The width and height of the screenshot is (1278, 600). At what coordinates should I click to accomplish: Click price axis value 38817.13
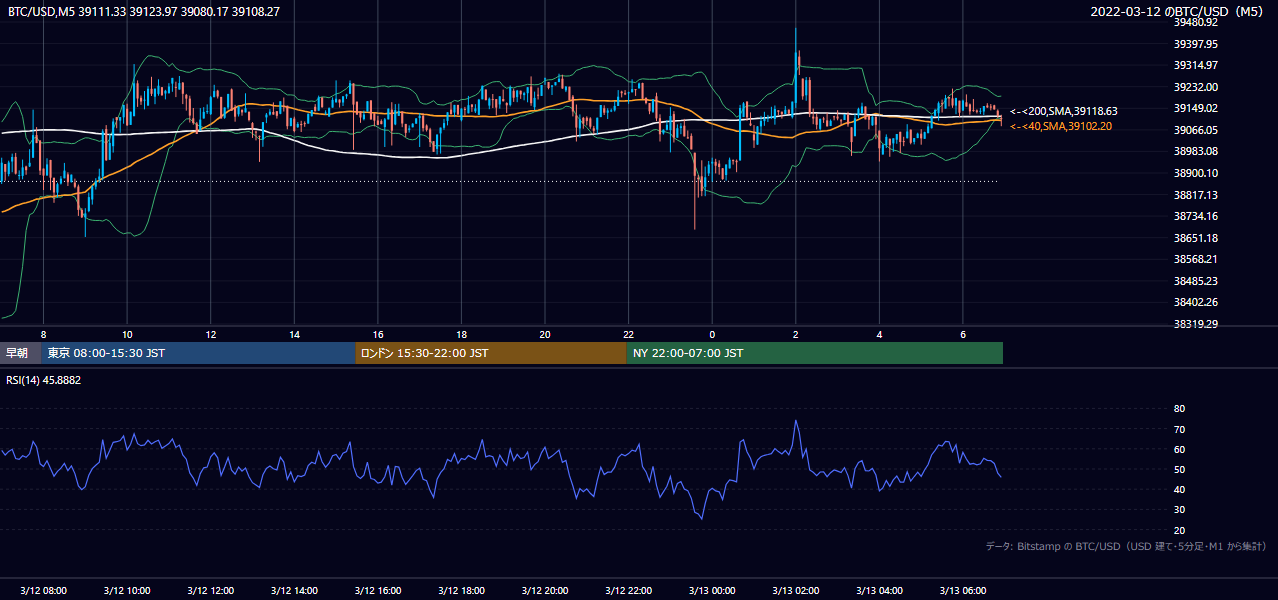tap(1195, 195)
